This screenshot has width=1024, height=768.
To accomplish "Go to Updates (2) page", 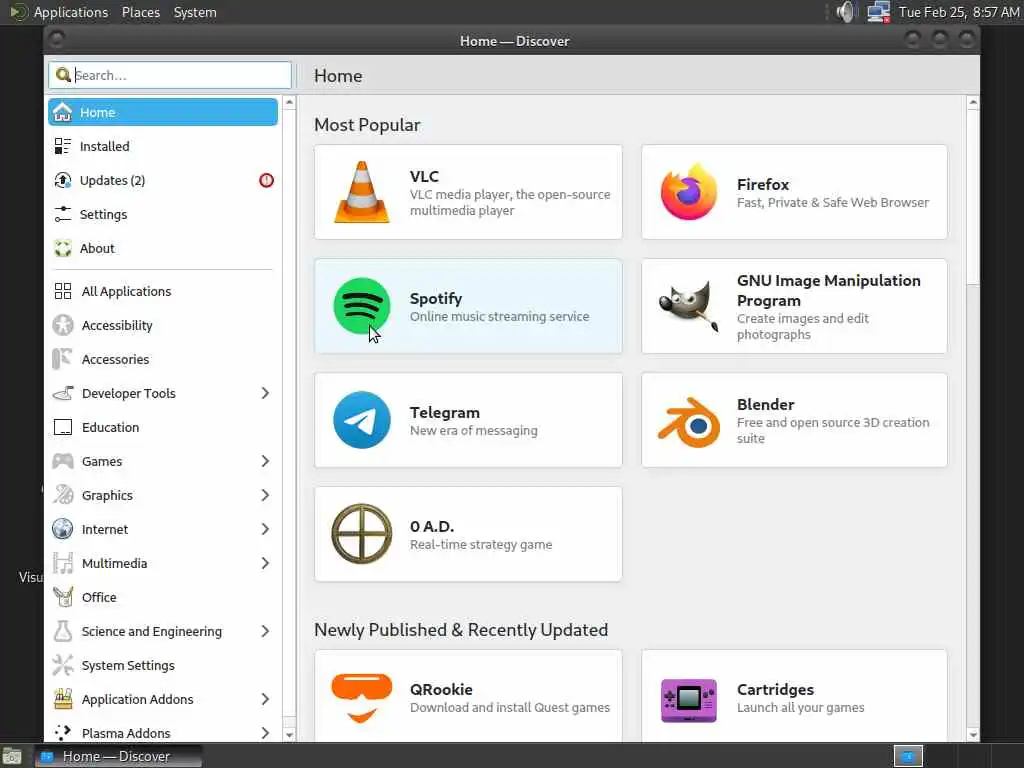I will click(163, 180).
